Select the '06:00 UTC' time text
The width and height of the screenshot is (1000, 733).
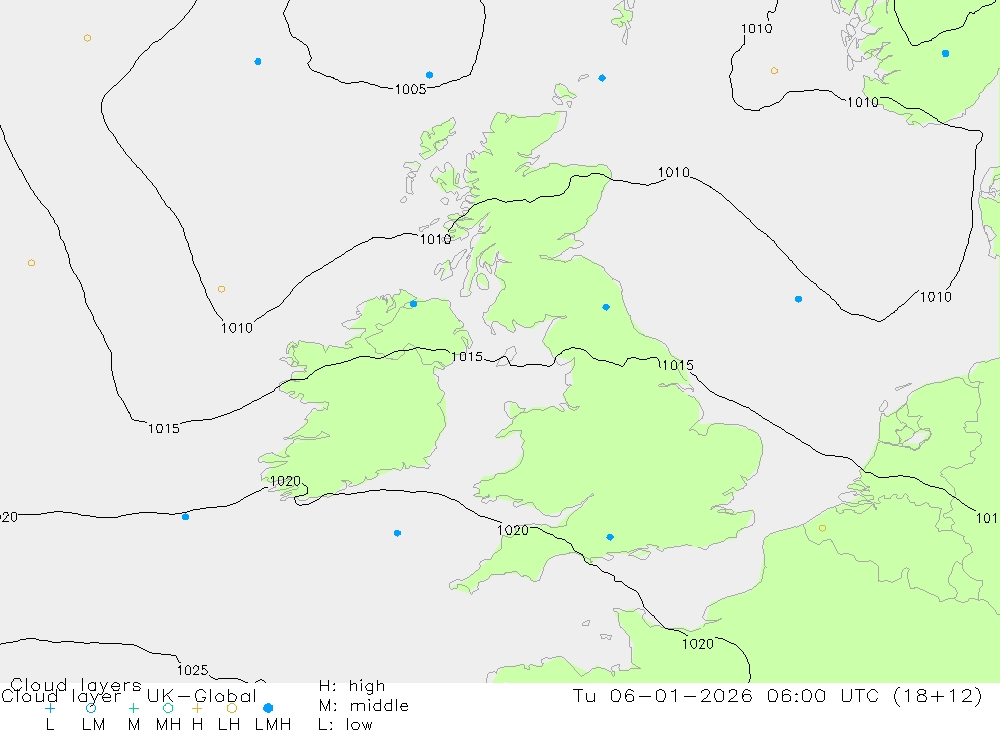click(x=823, y=695)
